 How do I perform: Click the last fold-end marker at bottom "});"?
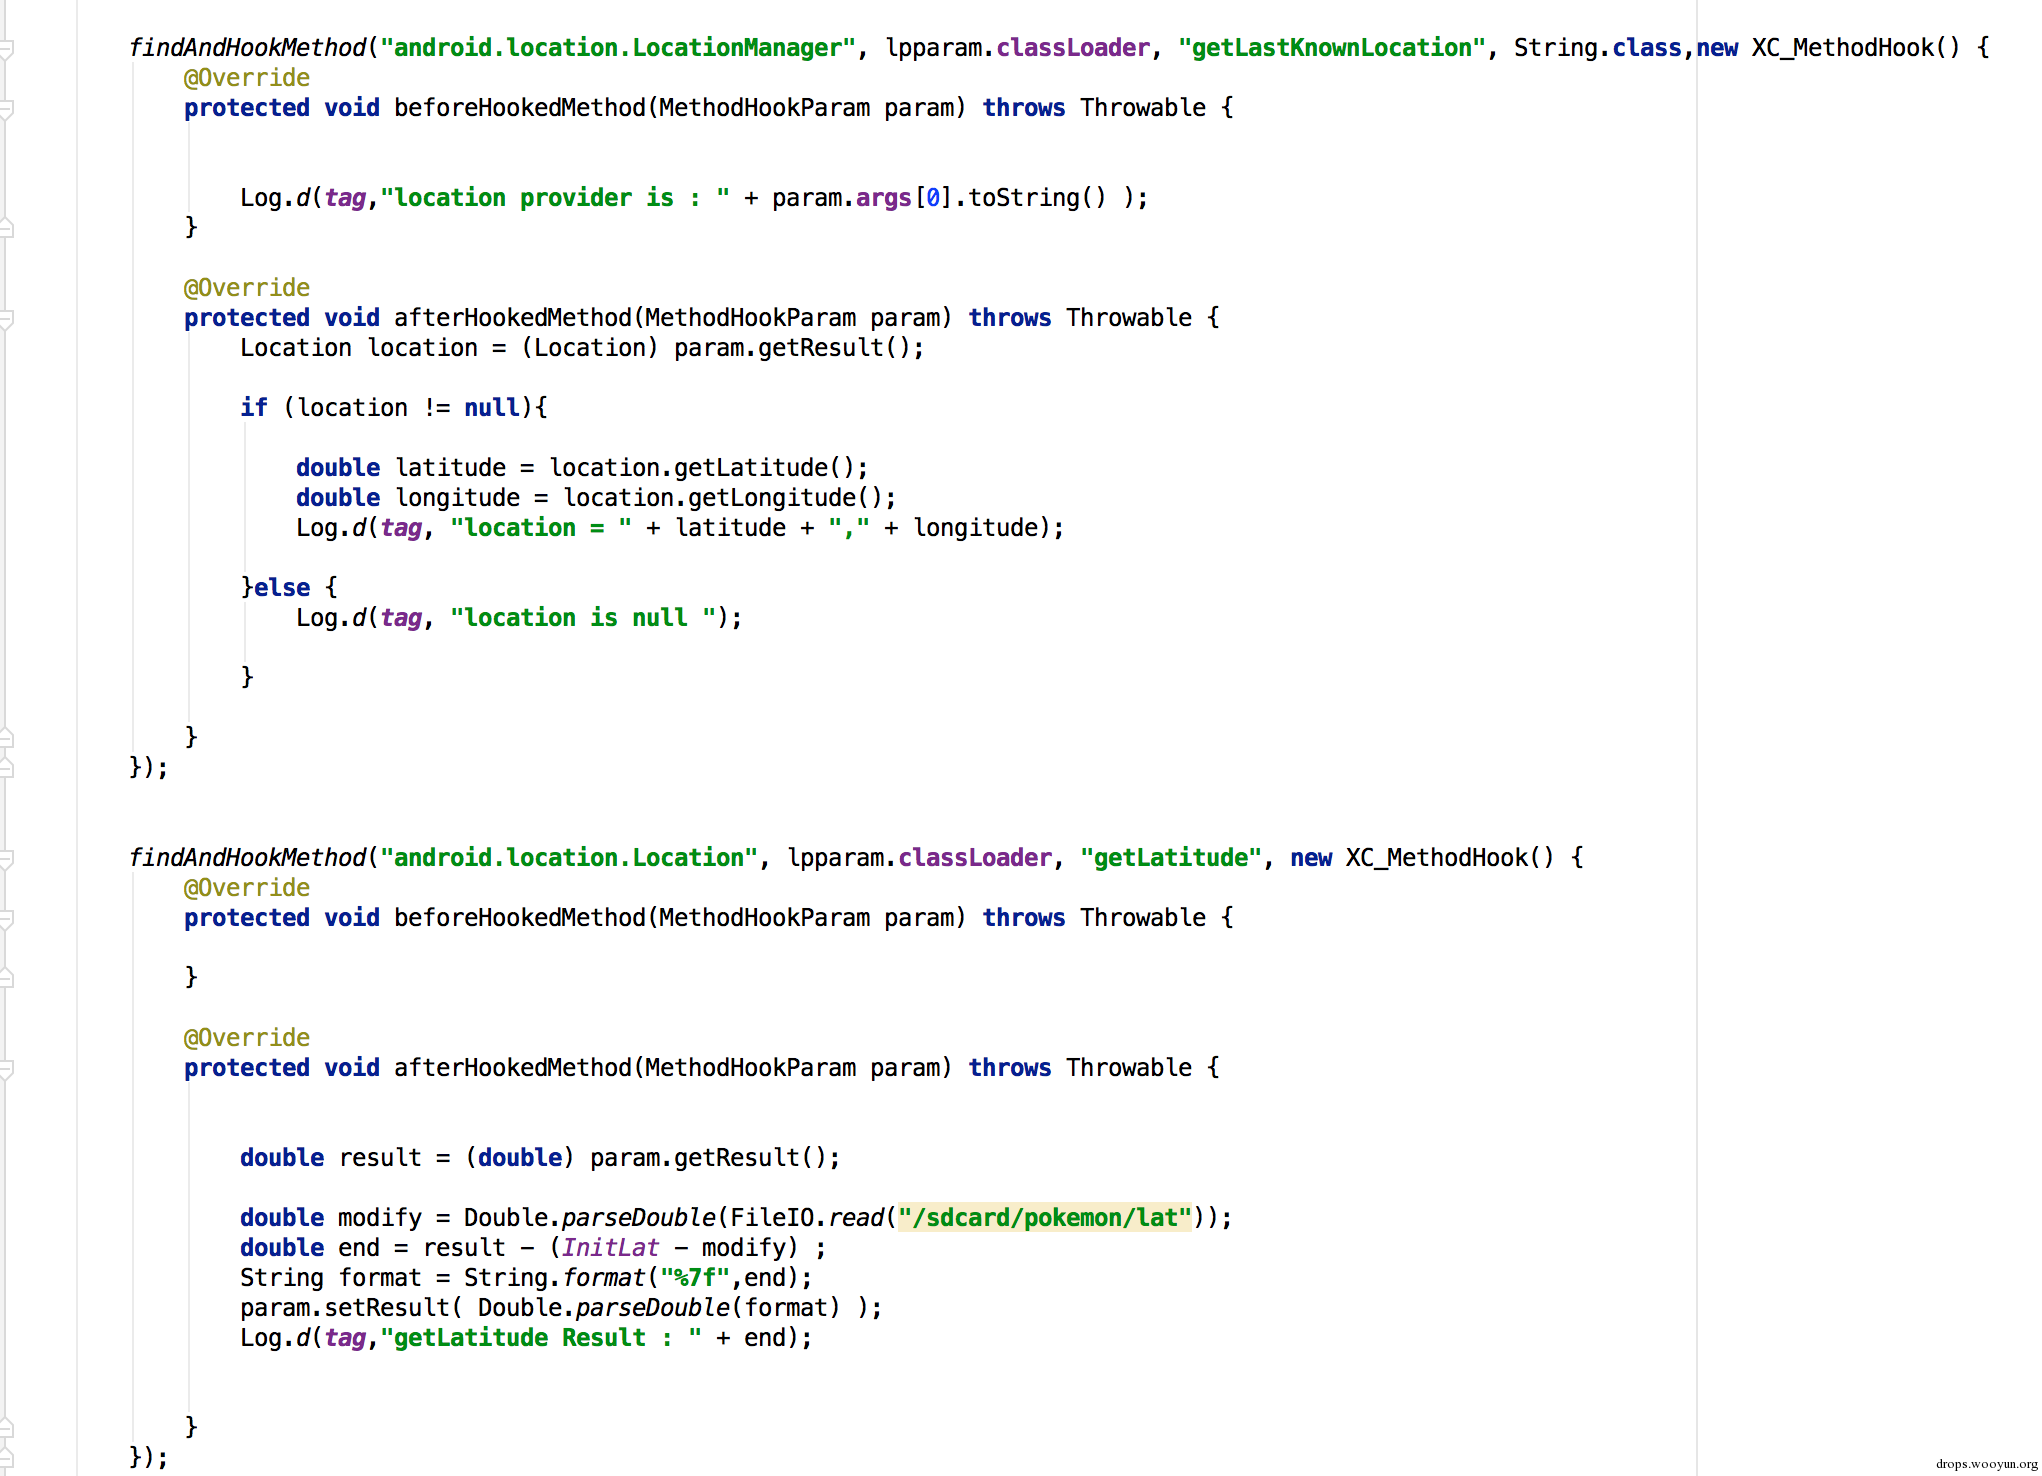(5, 1458)
